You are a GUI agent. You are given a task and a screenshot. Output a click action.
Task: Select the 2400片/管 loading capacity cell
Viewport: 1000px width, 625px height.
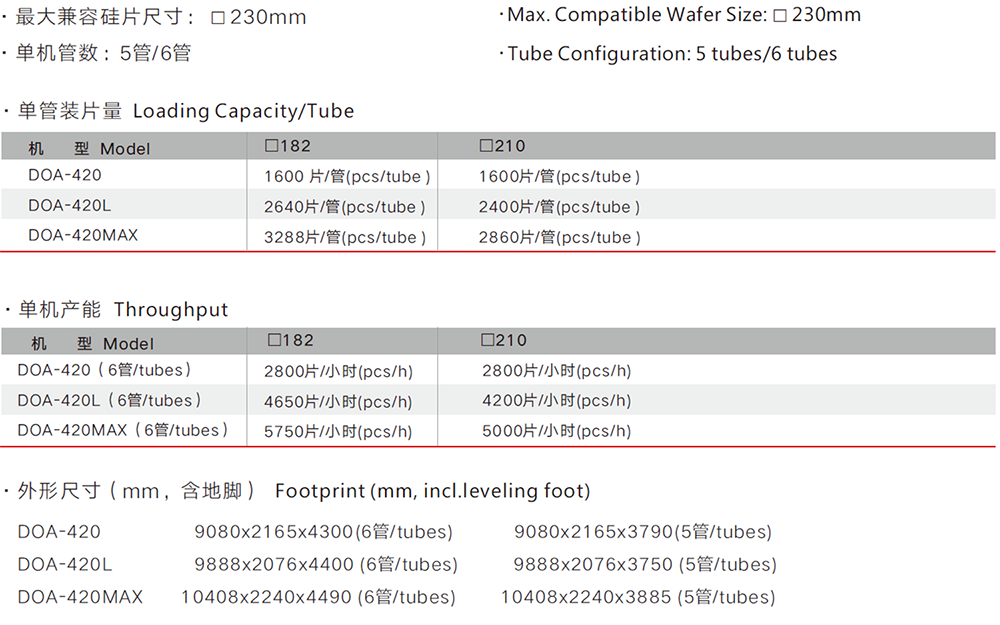(x=560, y=207)
